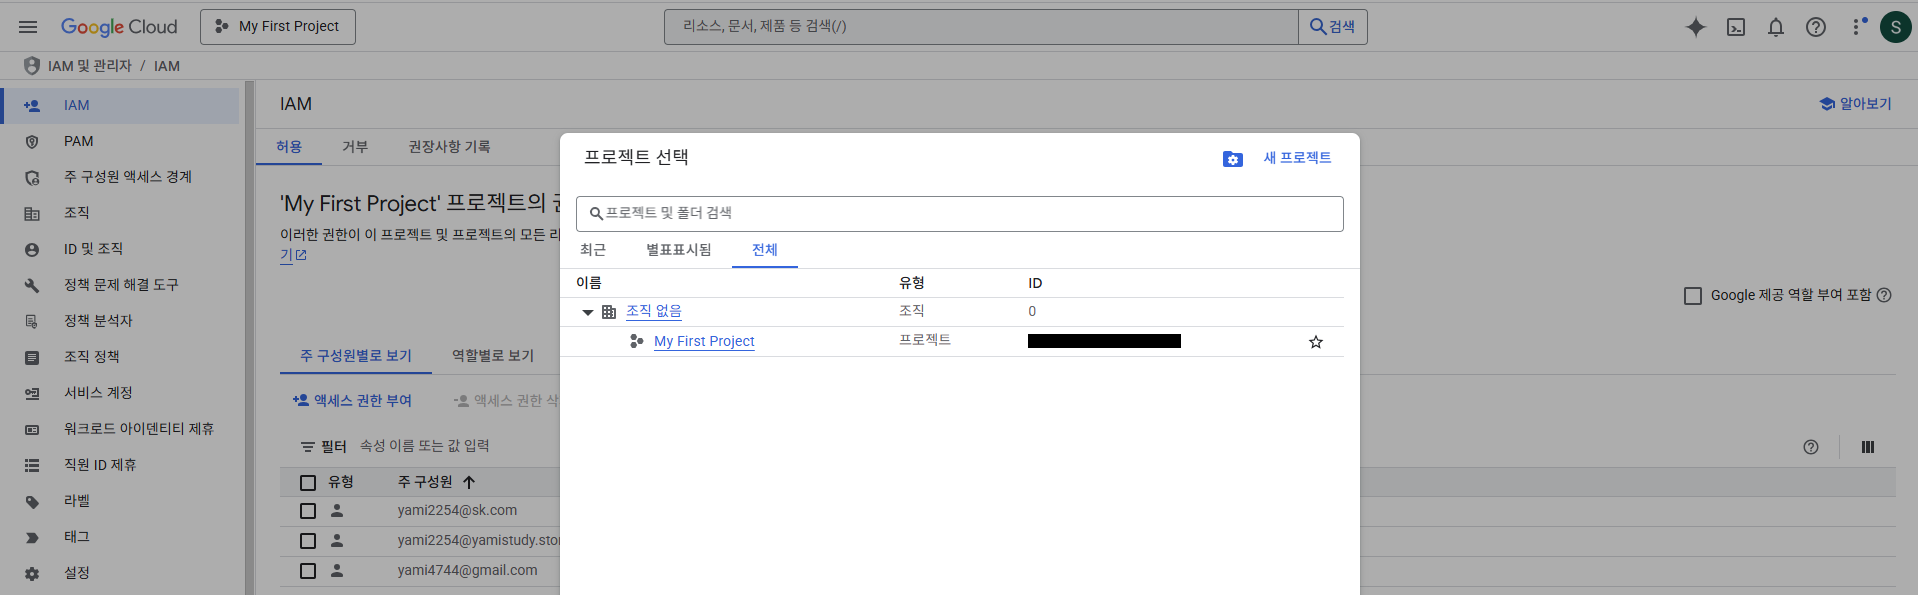Viewport: 1918px width, 595px height.
Task: Activate the Cloud Shell terminal icon
Action: 1736,27
